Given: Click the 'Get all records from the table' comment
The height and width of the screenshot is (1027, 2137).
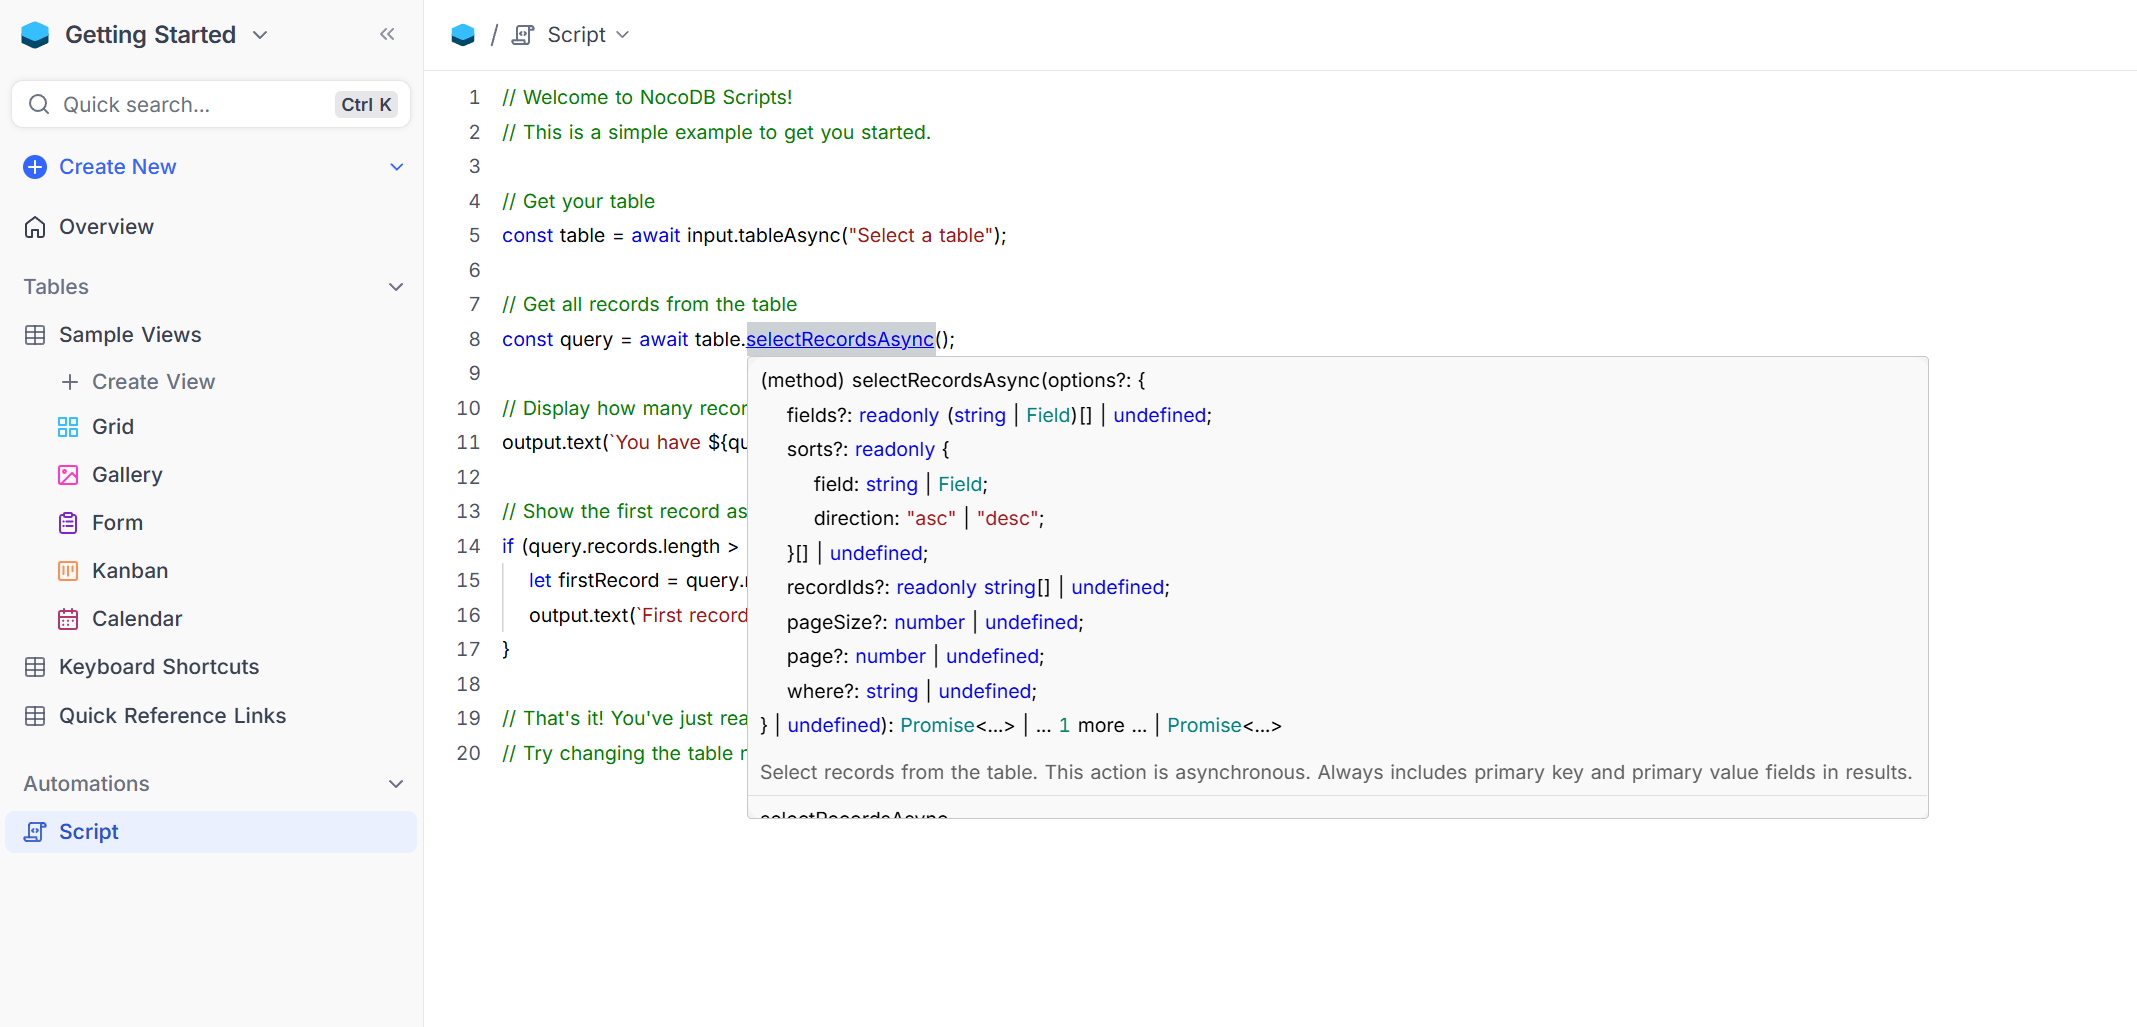Looking at the screenshot, I should click(649, 304).
